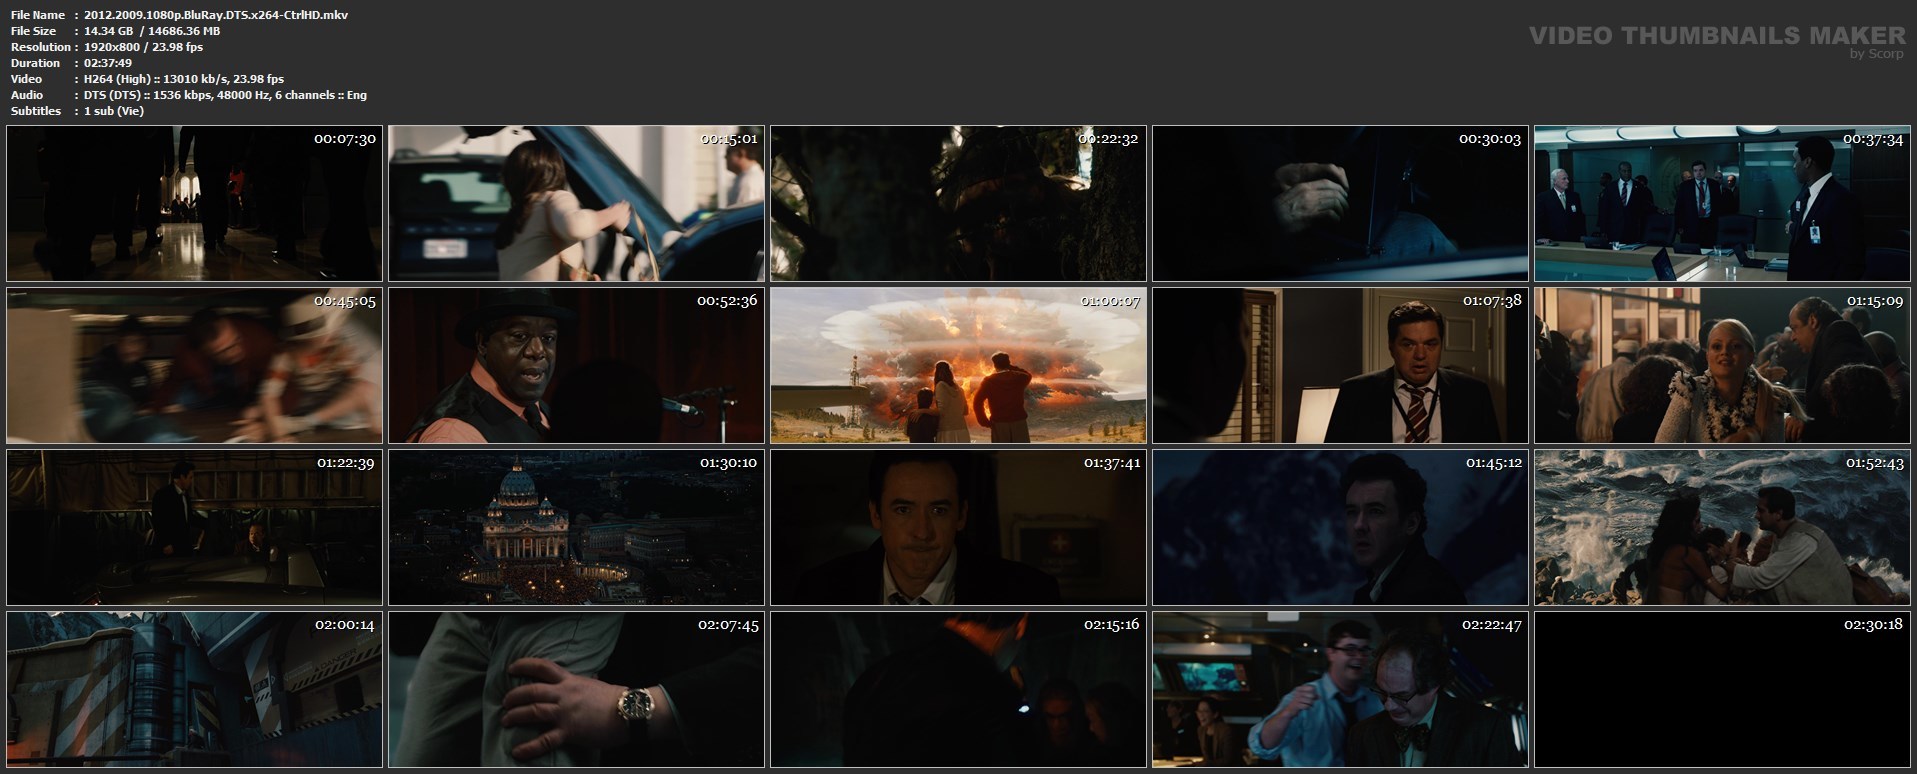Image resolution: width=1917 pixels, height=774 pixels.
Task: Select file name 2012.2009.1080p.BluRay.DTS.x264-CtrlHD.mkv
Action: [x=216, y=15]
